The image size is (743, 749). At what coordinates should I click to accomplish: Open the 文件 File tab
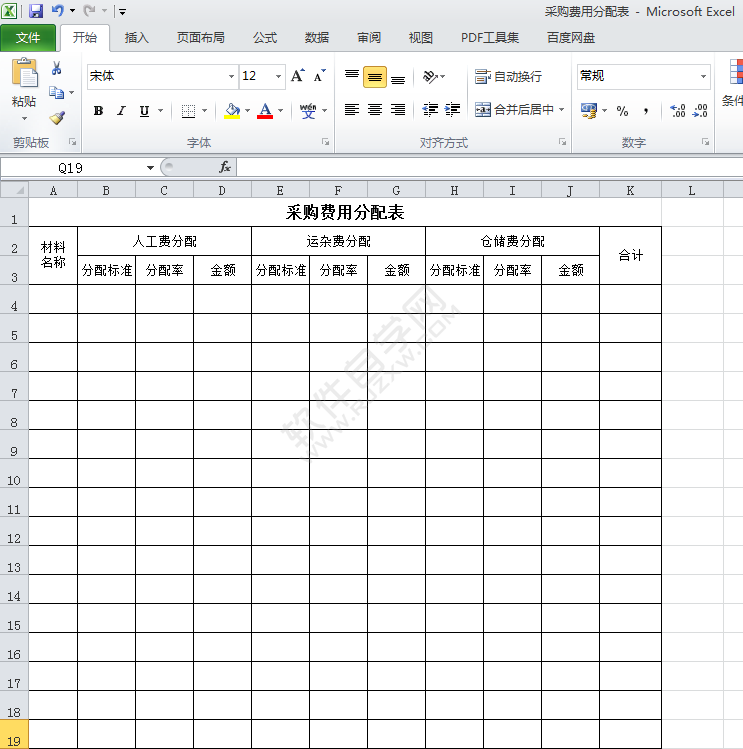[x=28, y=38]
